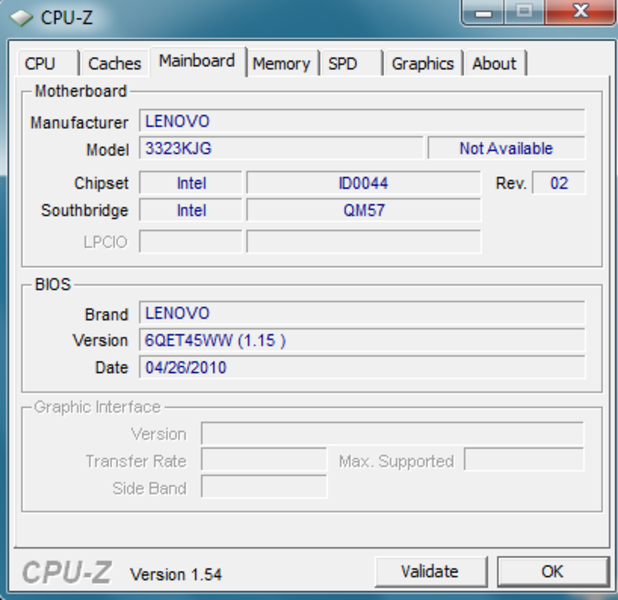618x600 pixels.
Task: Select the Memory tab
Action: 281,63
